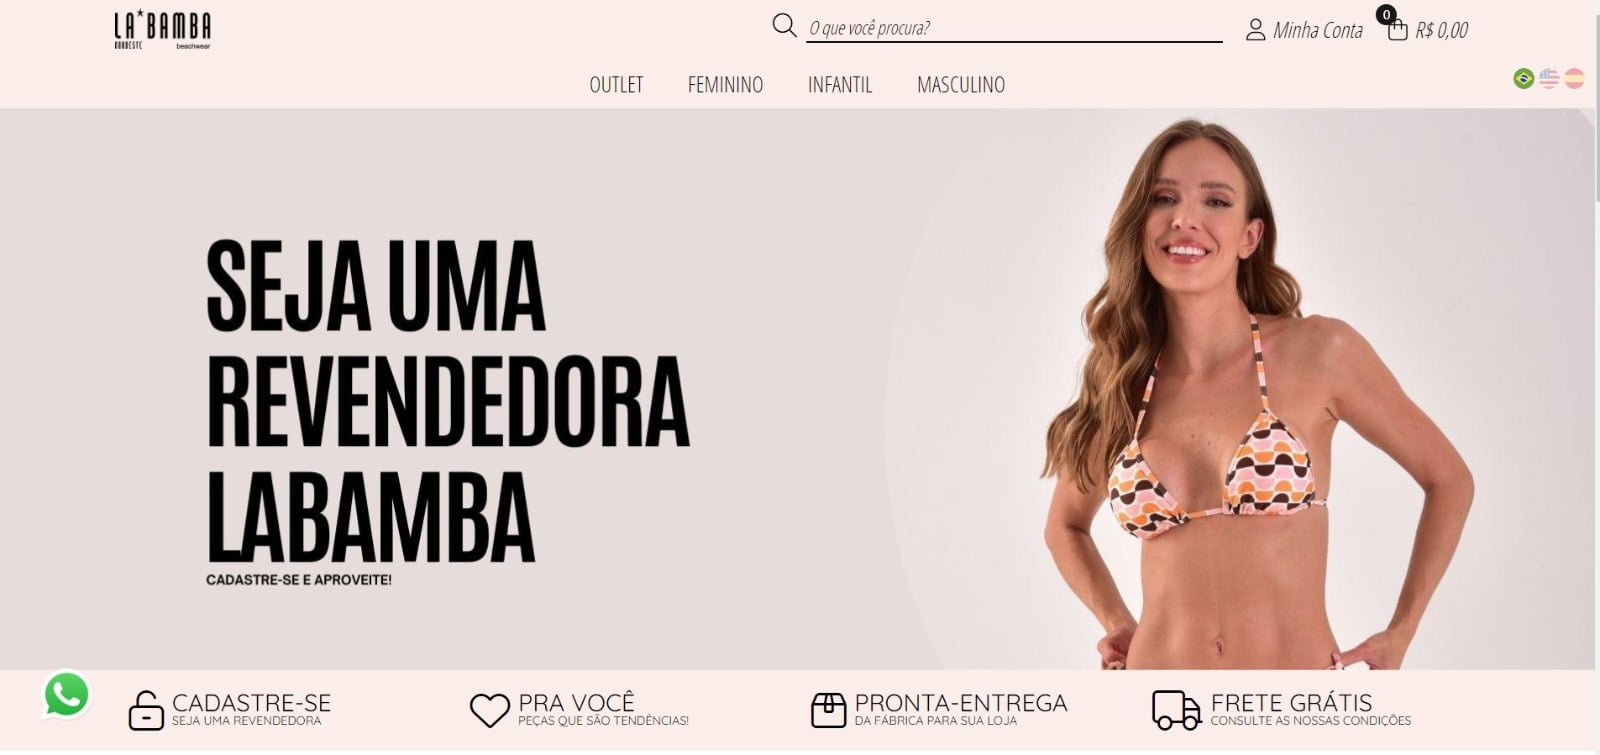Click the padlock Cadastre-se icon
This screenshot has height=755, width=1600.
tap(146, 710)
